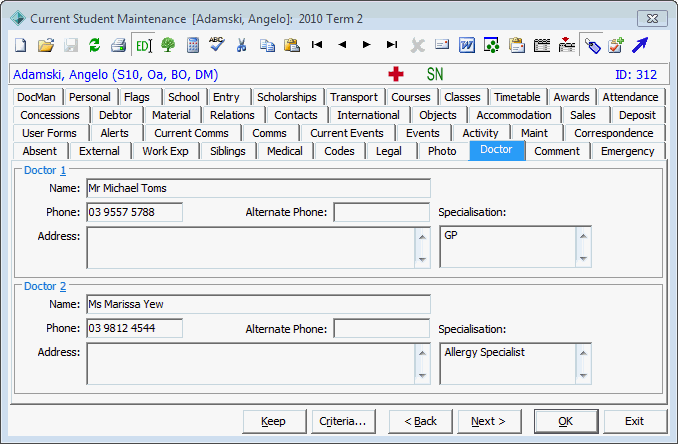
Task: Open the Emergency tab
Action: pyautogui.click(x=627, y=151)
